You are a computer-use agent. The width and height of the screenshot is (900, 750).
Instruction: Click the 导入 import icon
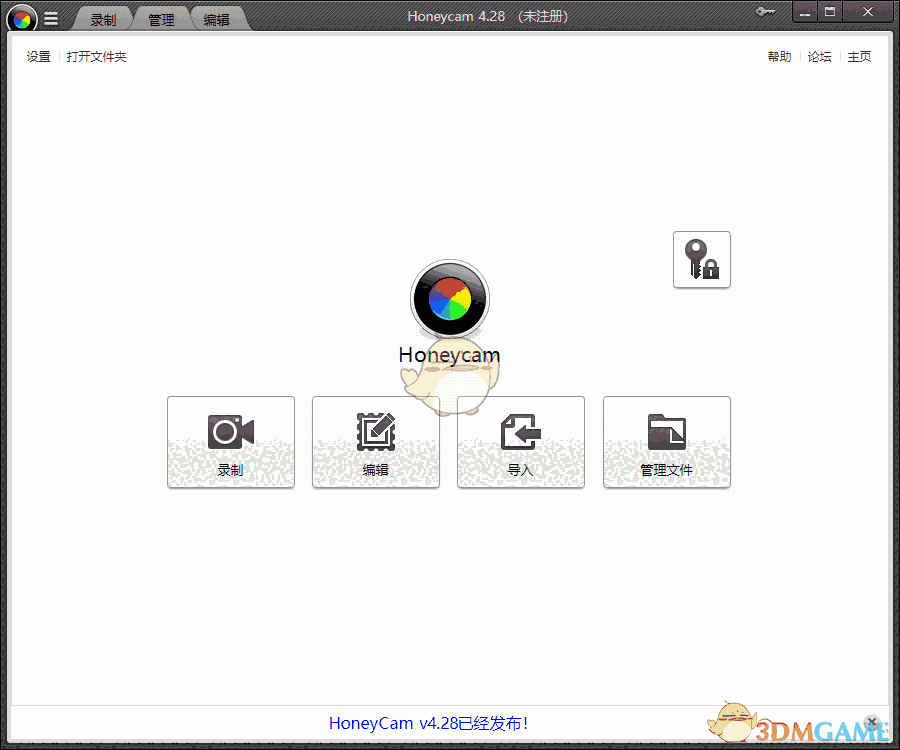(x=521, y=442)
